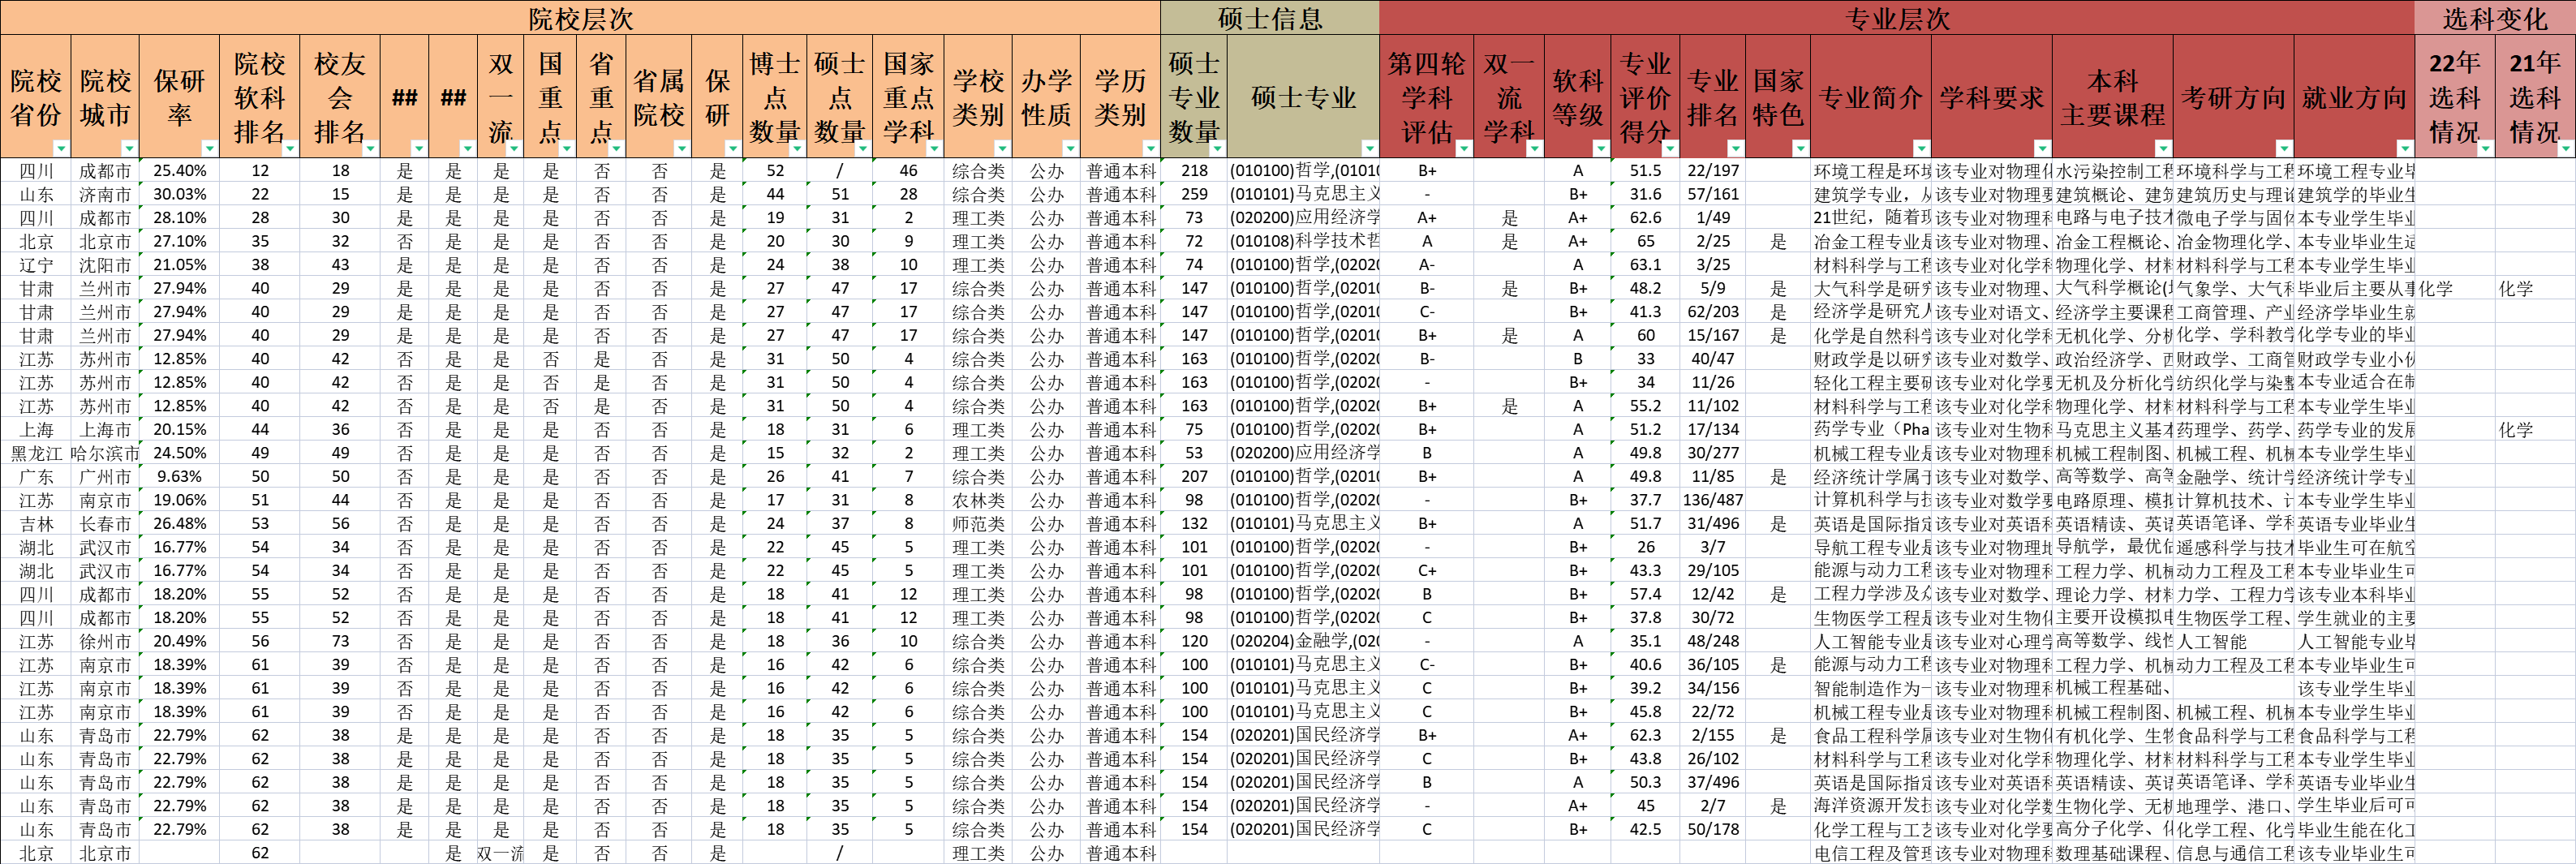Click the 沈阳市 city cell

click(x=105, y=265)
